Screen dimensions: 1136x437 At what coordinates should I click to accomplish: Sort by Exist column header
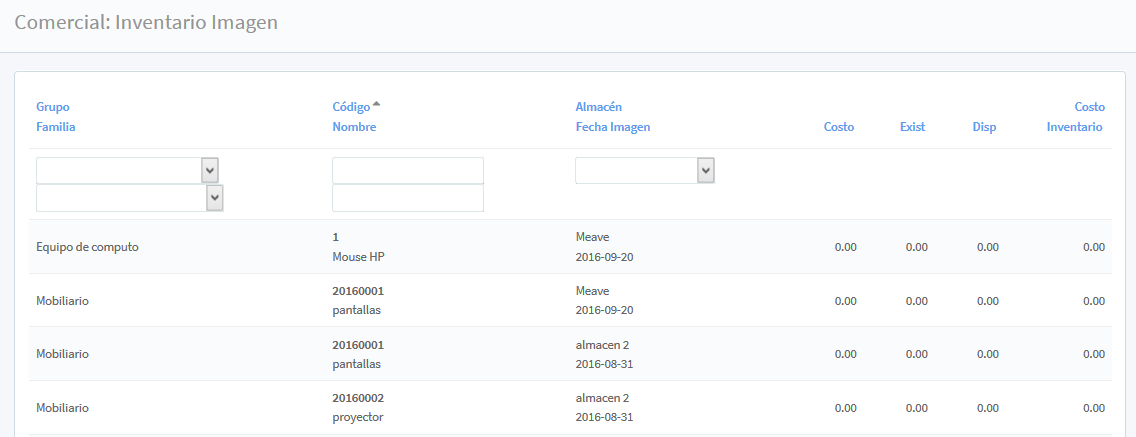pos(912,127)
